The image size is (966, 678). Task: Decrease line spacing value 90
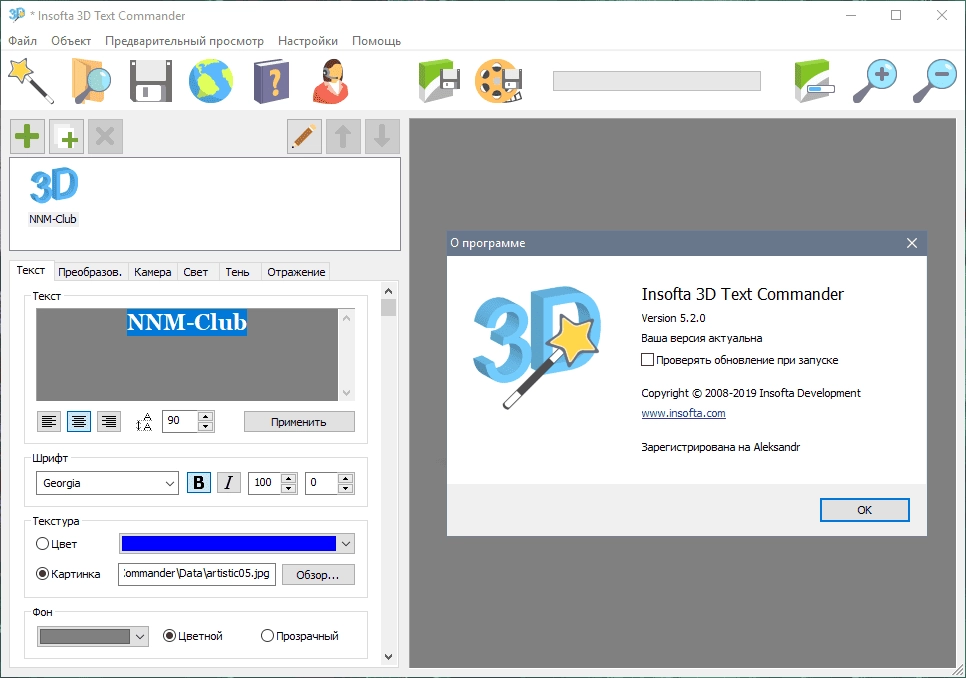(206, 427)
